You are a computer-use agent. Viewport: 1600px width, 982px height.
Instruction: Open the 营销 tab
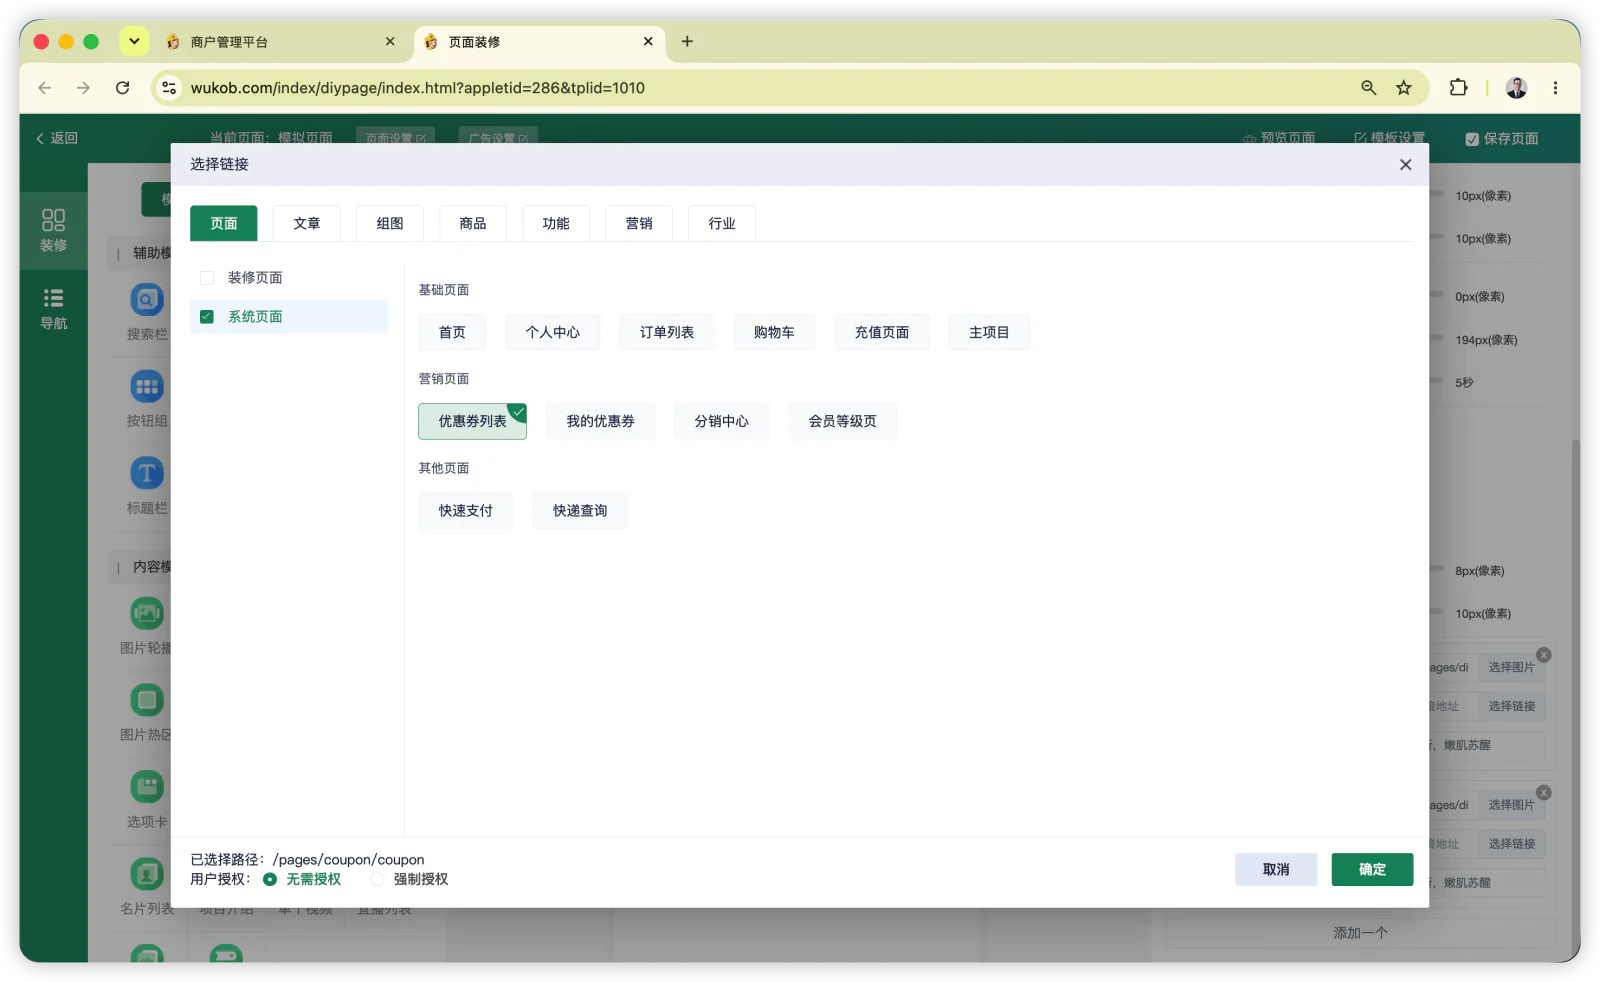[x=639, y=223]
